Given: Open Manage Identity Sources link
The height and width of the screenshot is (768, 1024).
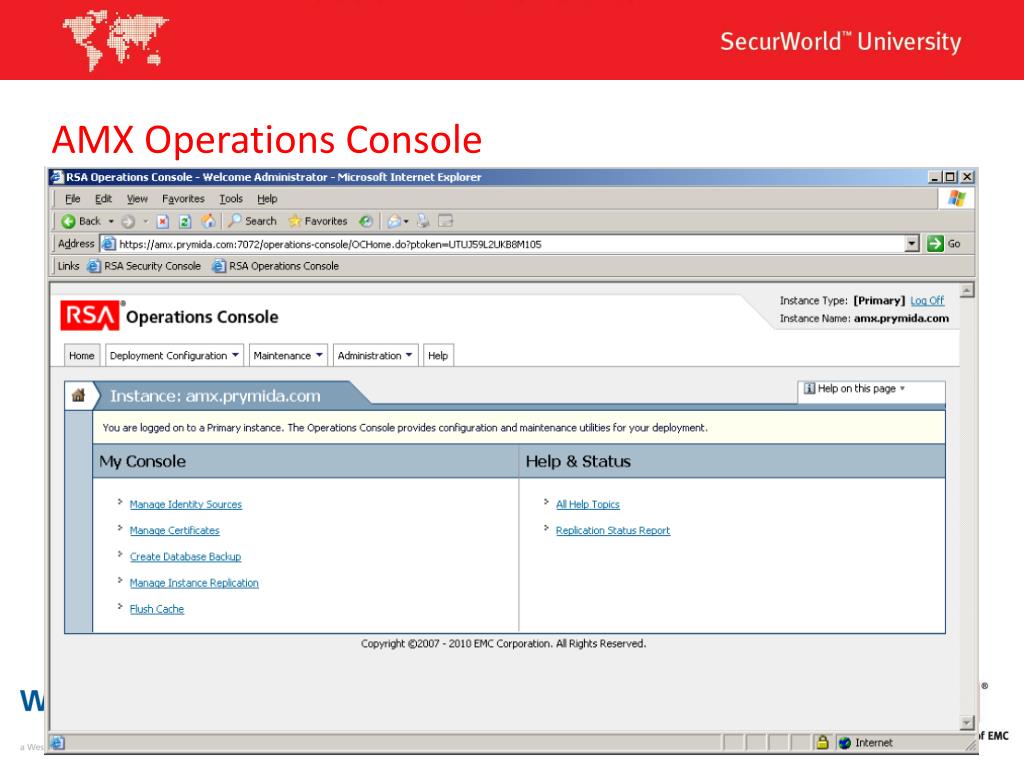Looking at the screenshot, I should click(x=185, y=504).
